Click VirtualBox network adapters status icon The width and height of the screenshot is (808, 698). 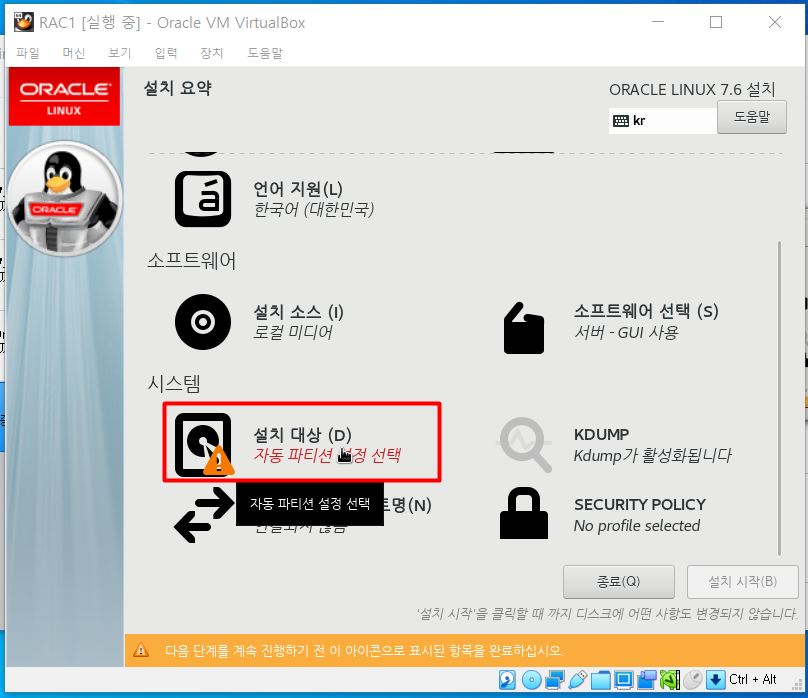click(x=554, y=680)
